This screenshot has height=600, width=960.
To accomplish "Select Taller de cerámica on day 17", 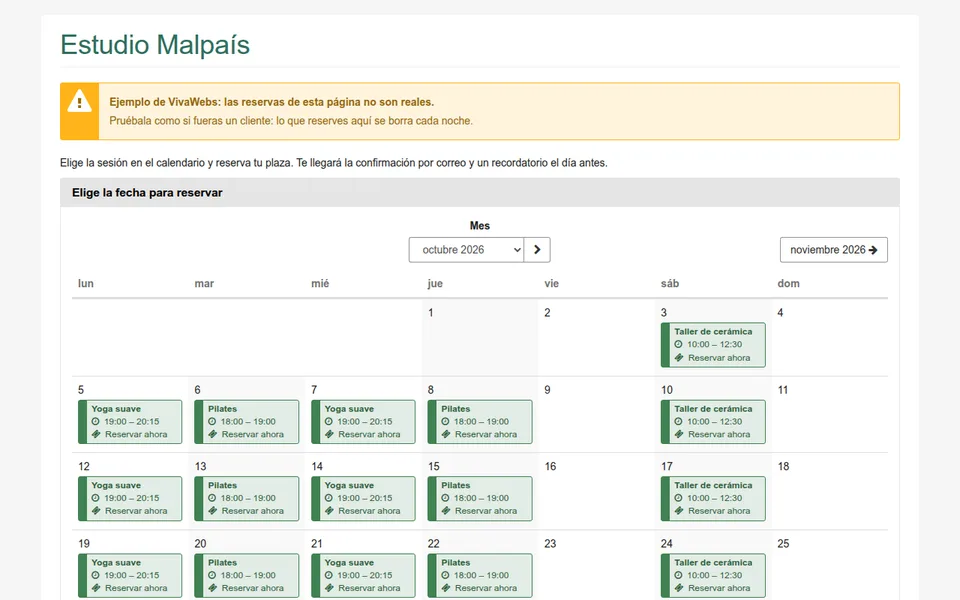I will 713,498.
